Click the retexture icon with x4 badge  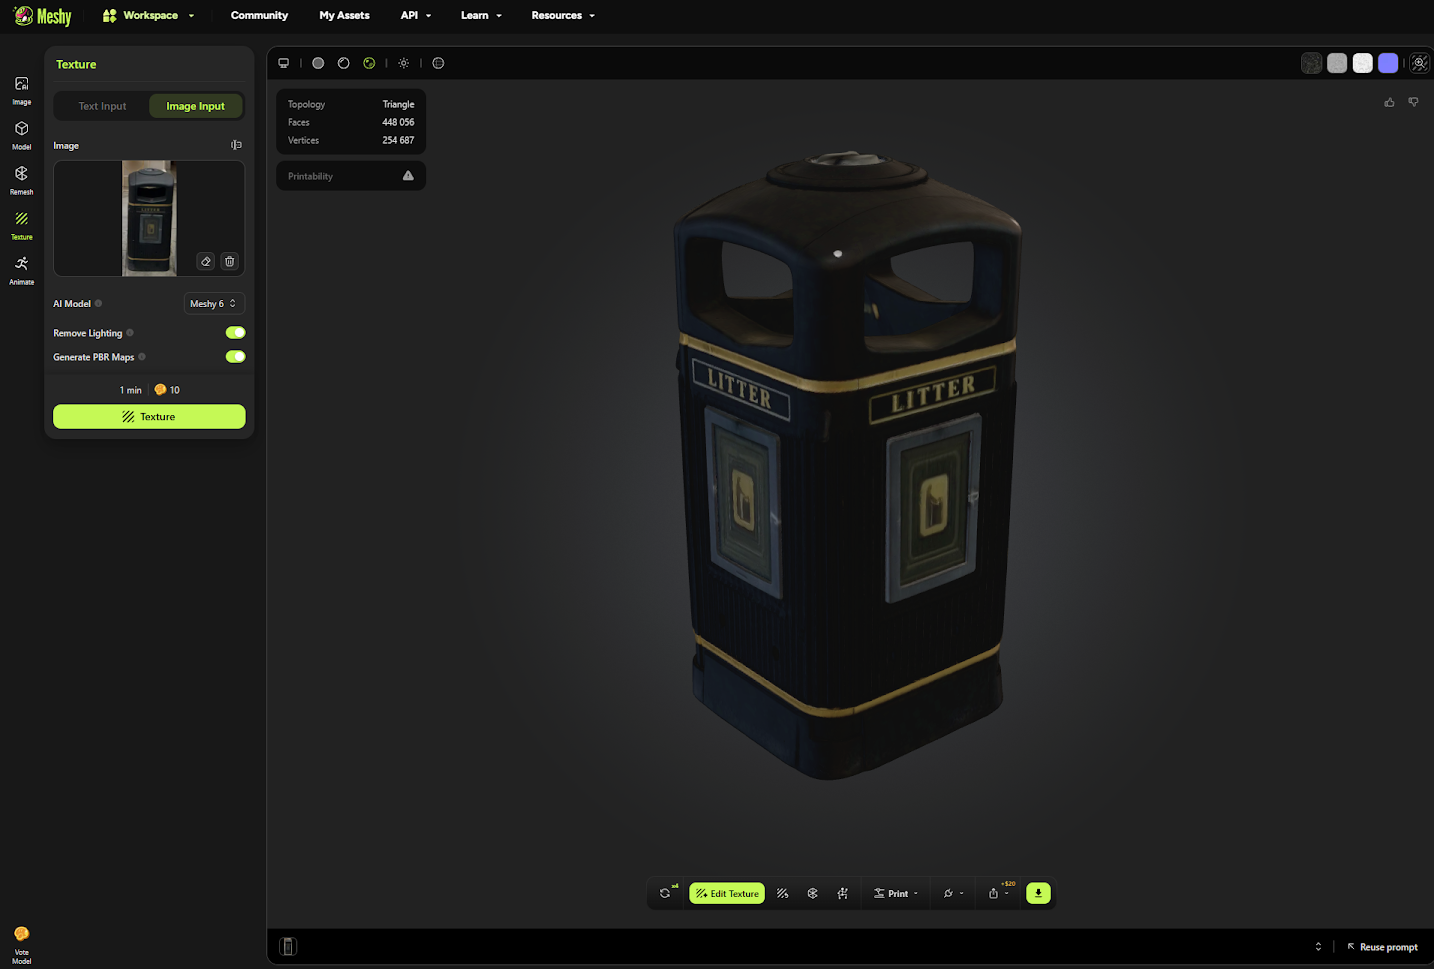666,893
